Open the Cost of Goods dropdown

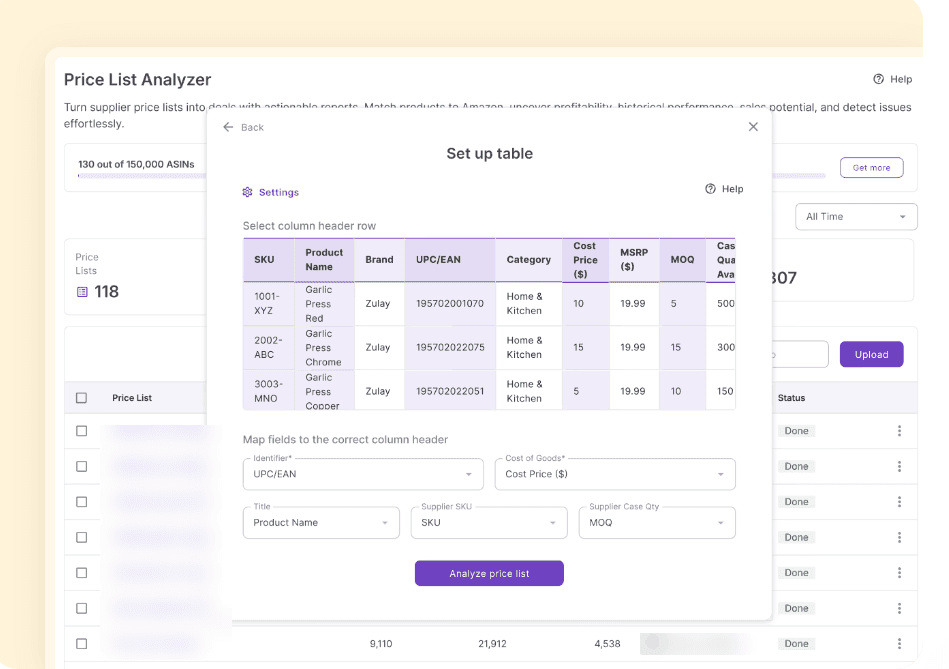click(x=615, y=474)
